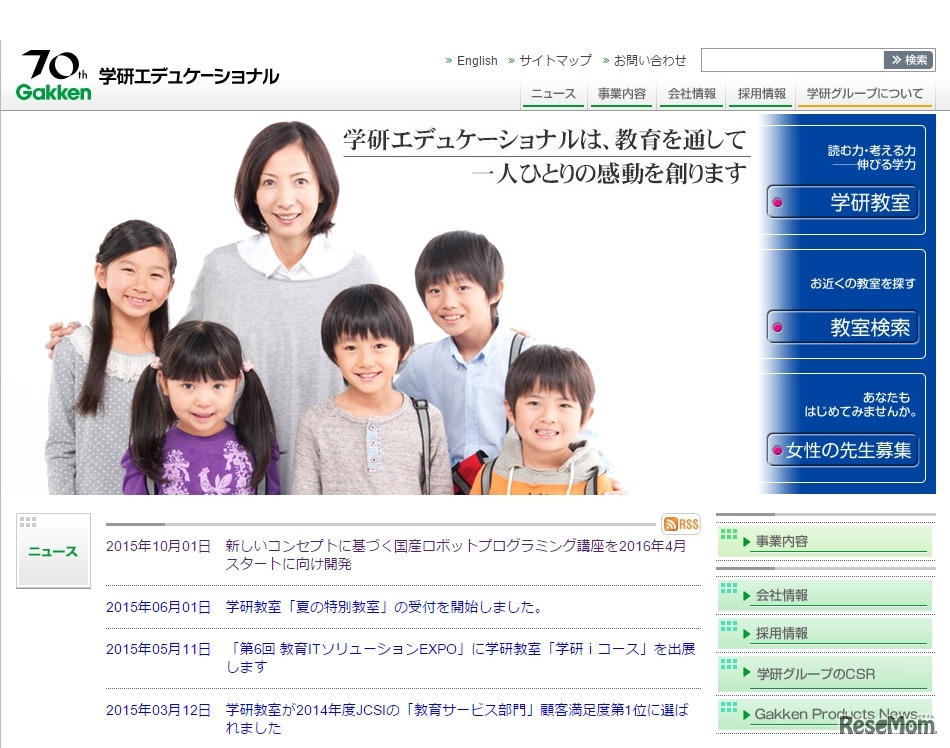Focus the site search input field
950x748 pixels.
click(792, 60)
